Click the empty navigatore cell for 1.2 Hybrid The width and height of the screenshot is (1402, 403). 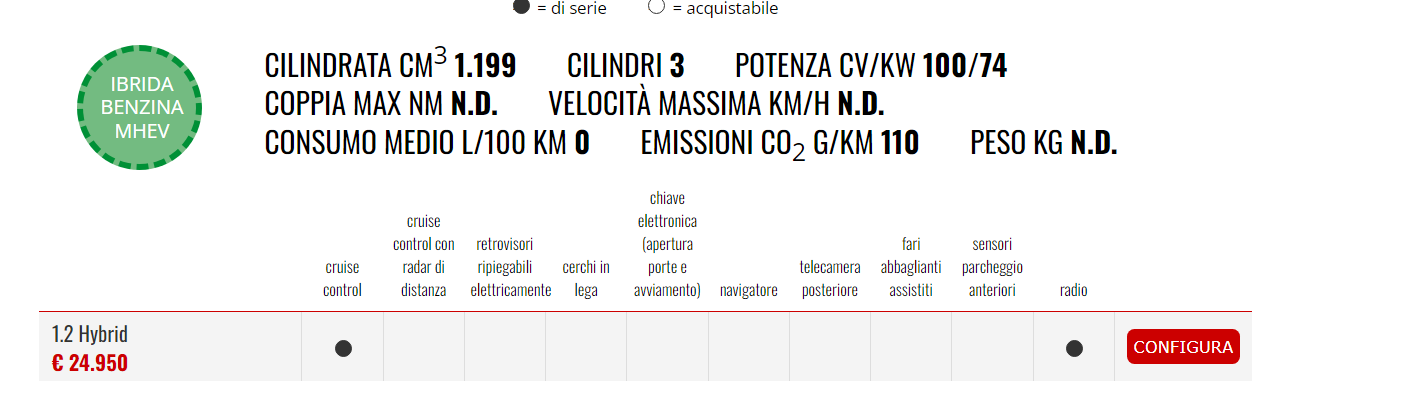(749, 347)
